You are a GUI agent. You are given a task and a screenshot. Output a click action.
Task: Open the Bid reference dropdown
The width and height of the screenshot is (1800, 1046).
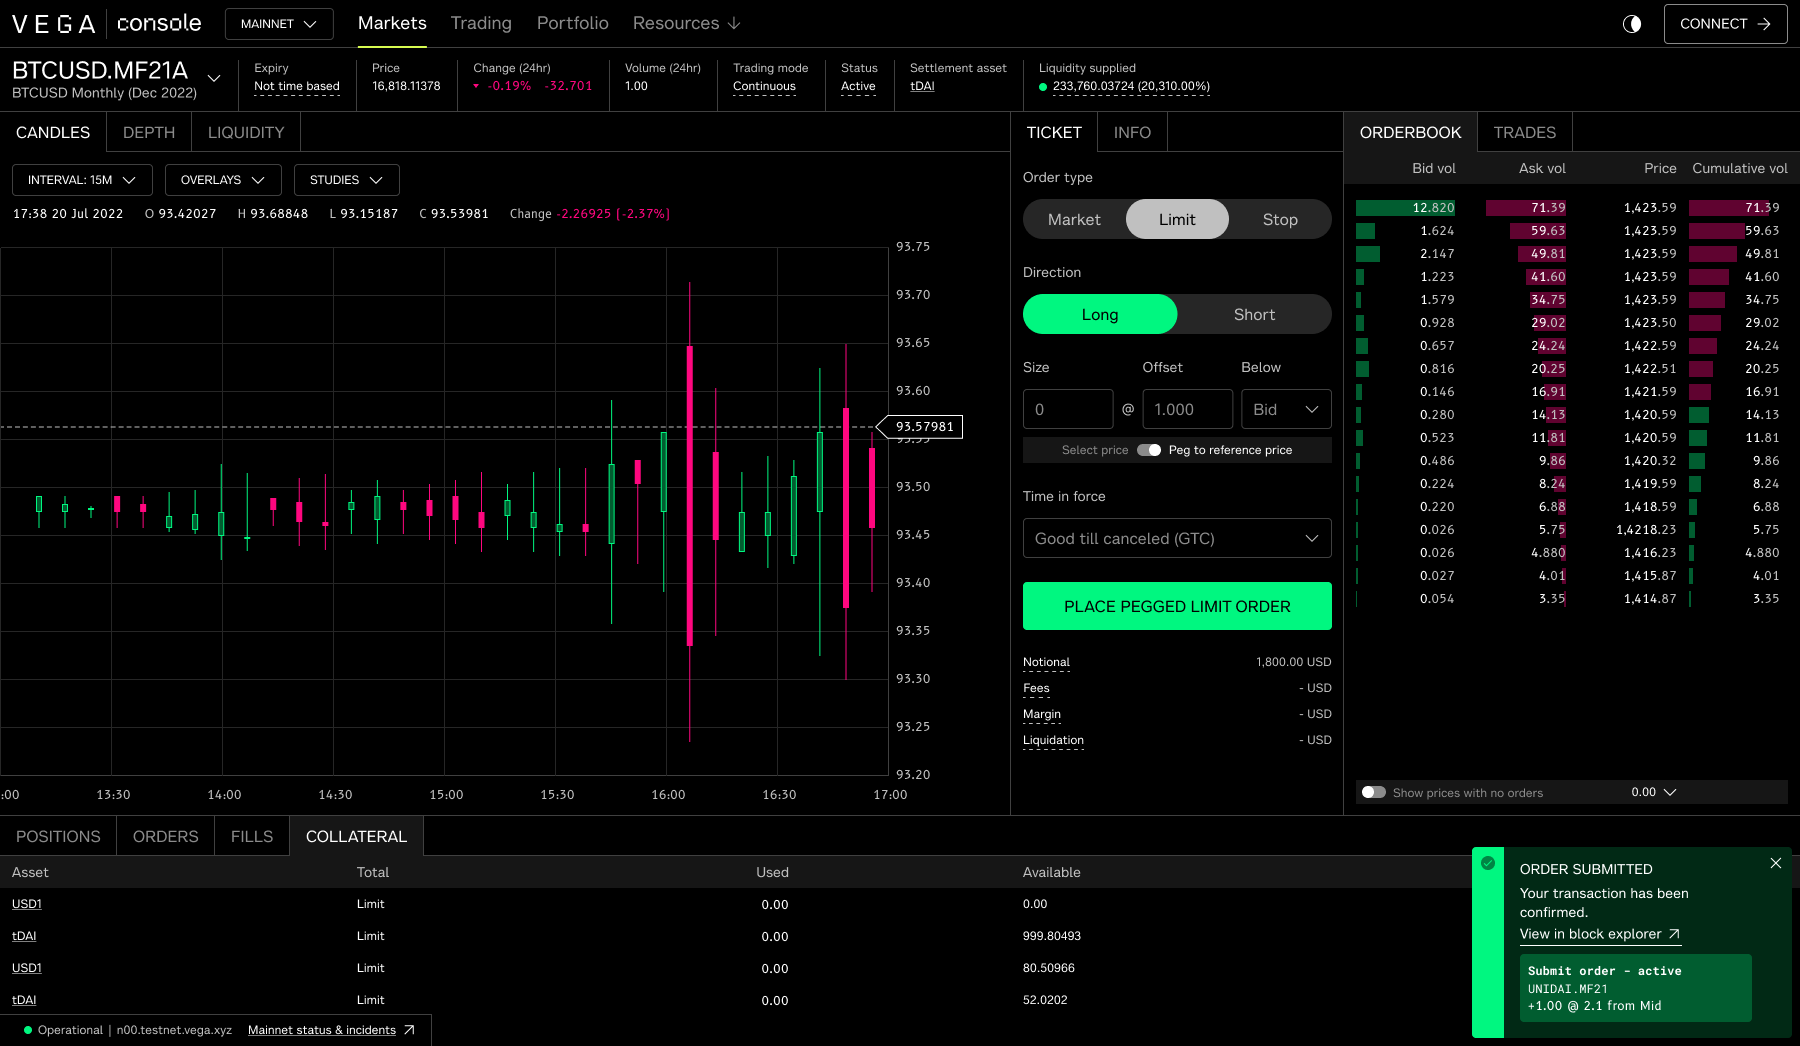tap(1286, 409)
